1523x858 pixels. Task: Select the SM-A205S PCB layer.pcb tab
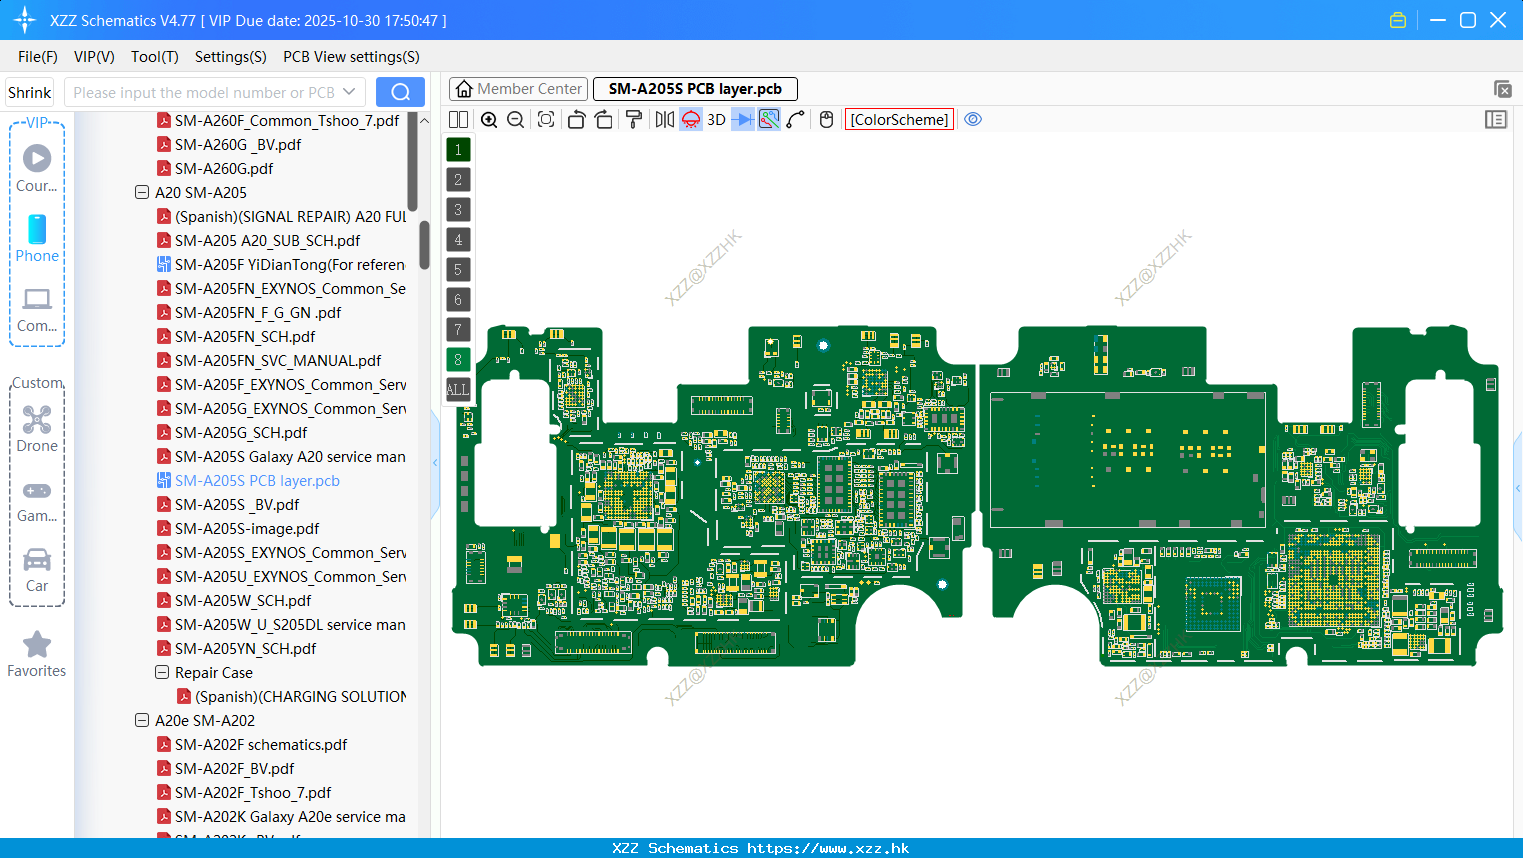pyautogui.click(x=695, y=89)
